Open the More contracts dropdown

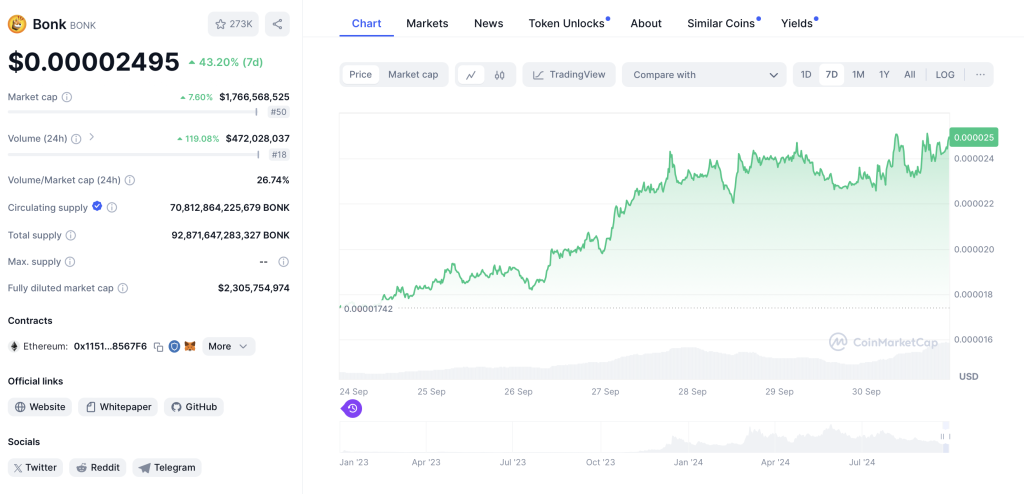point(229,346)
